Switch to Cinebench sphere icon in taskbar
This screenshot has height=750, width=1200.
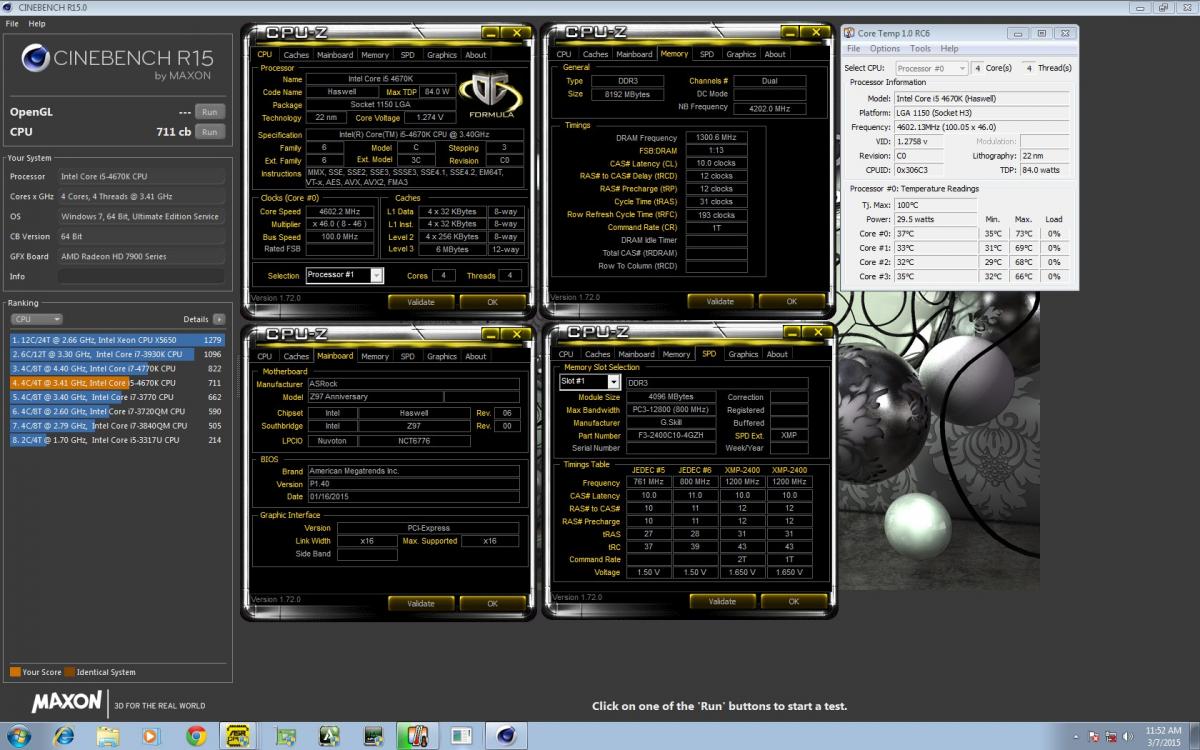click(x=507, y=736)
